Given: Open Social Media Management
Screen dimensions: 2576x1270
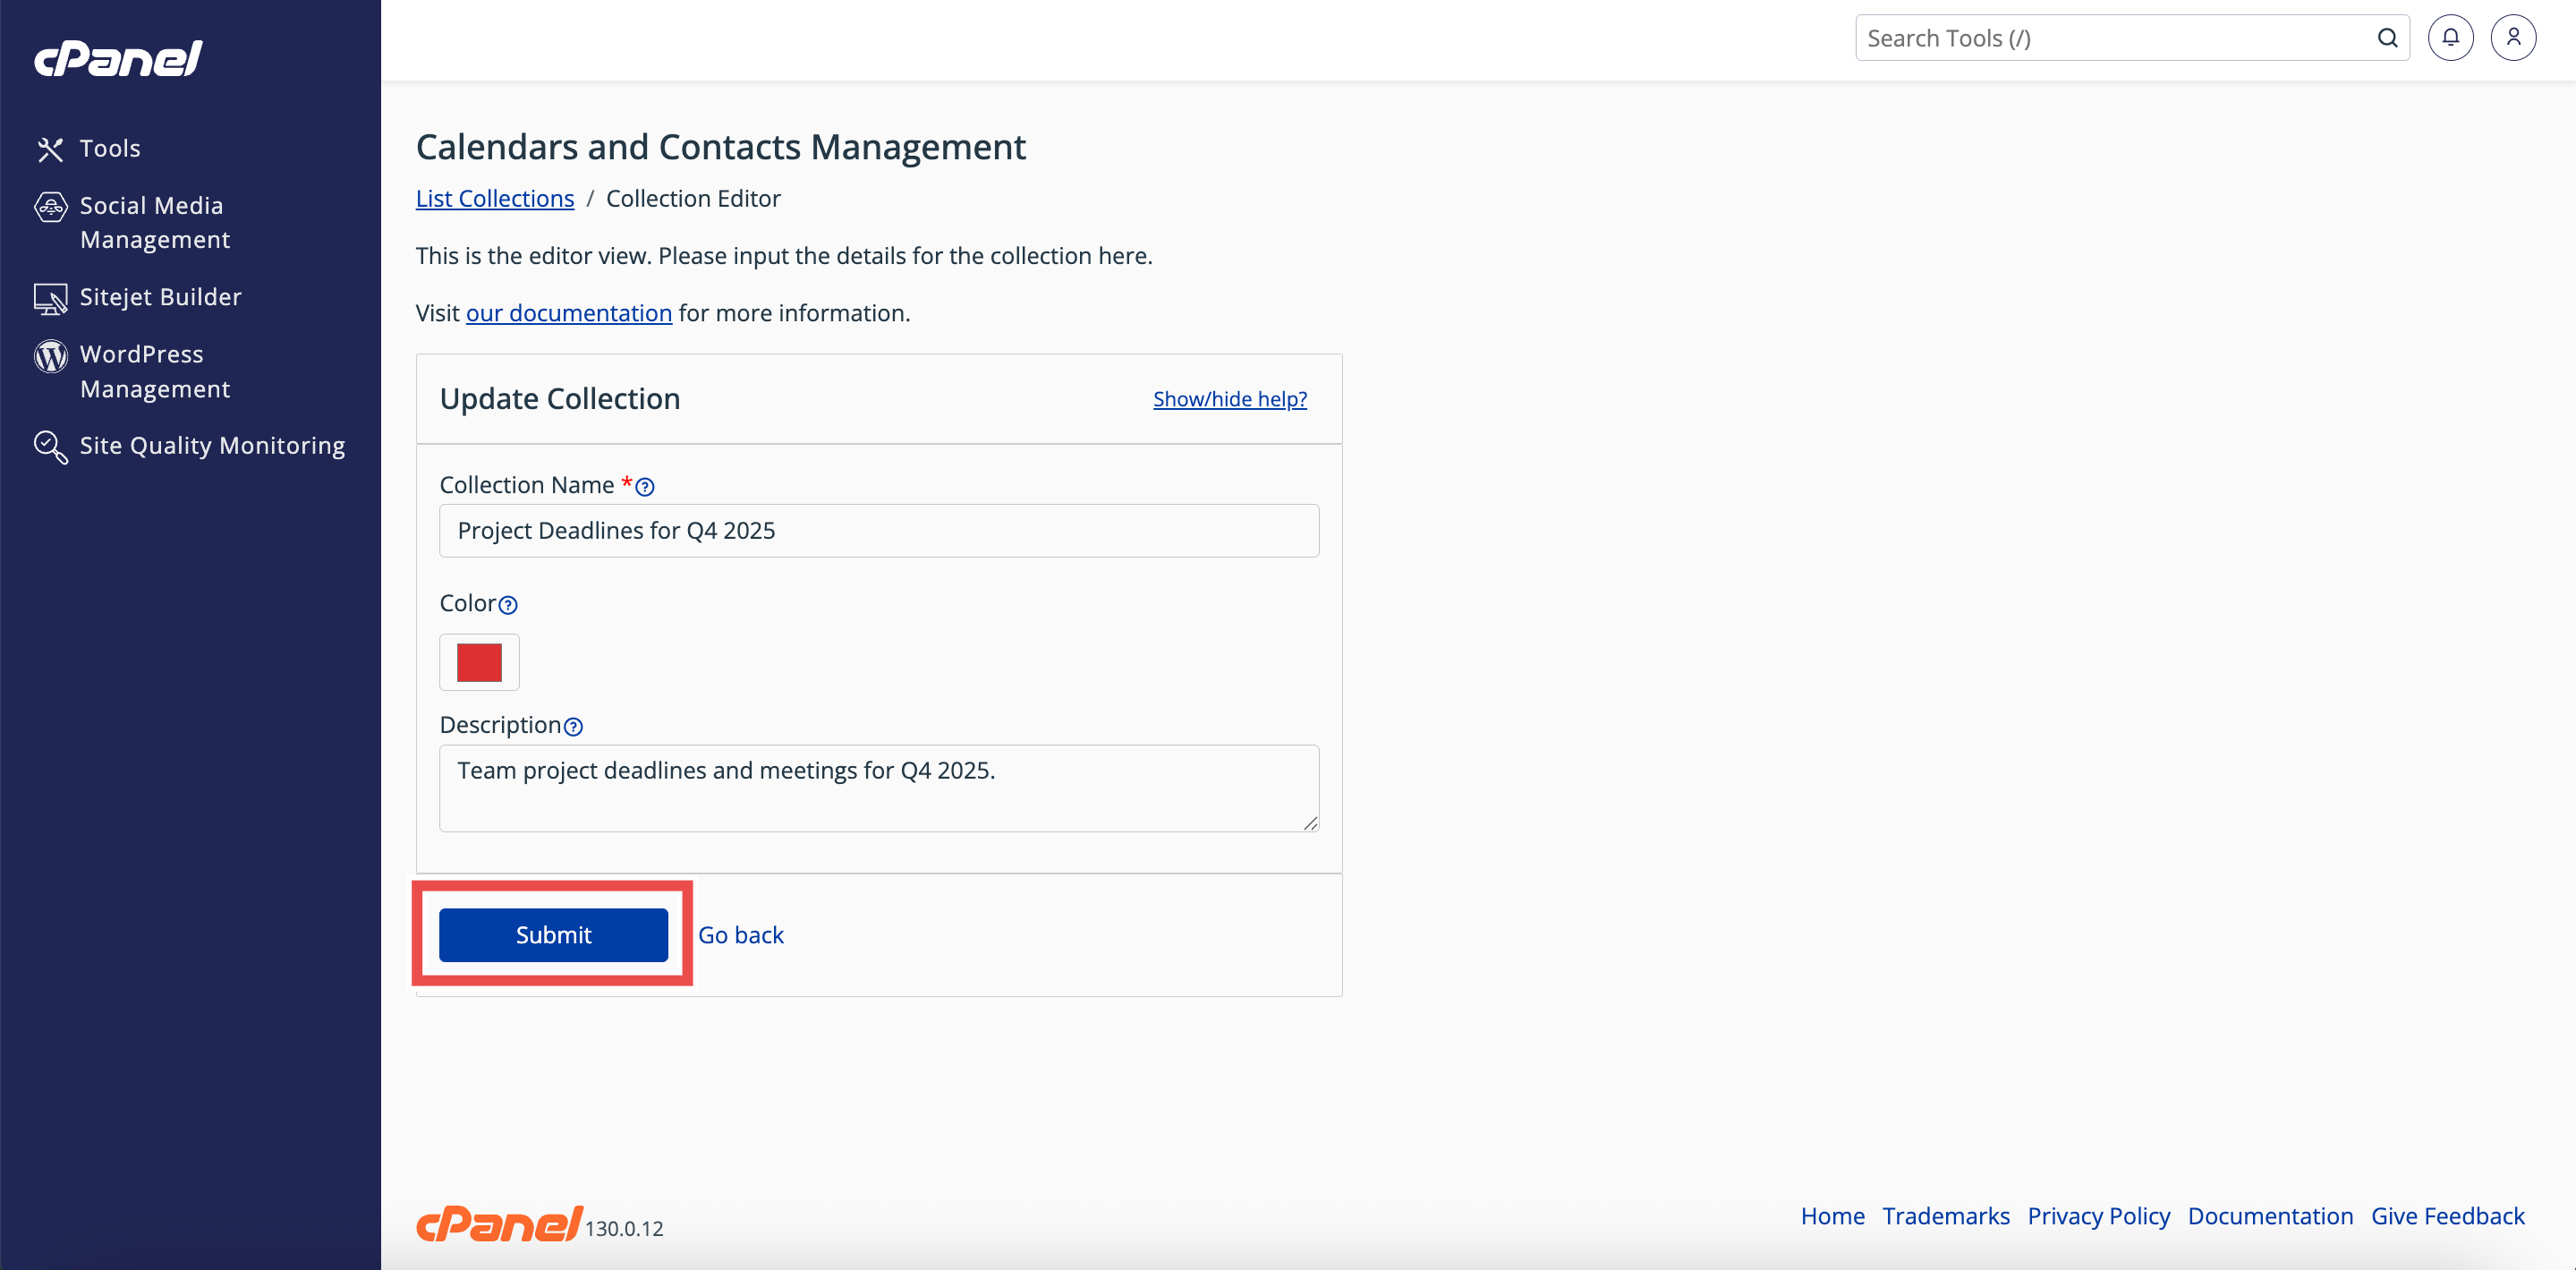Looking at the screenshot, I should [154, 222].
